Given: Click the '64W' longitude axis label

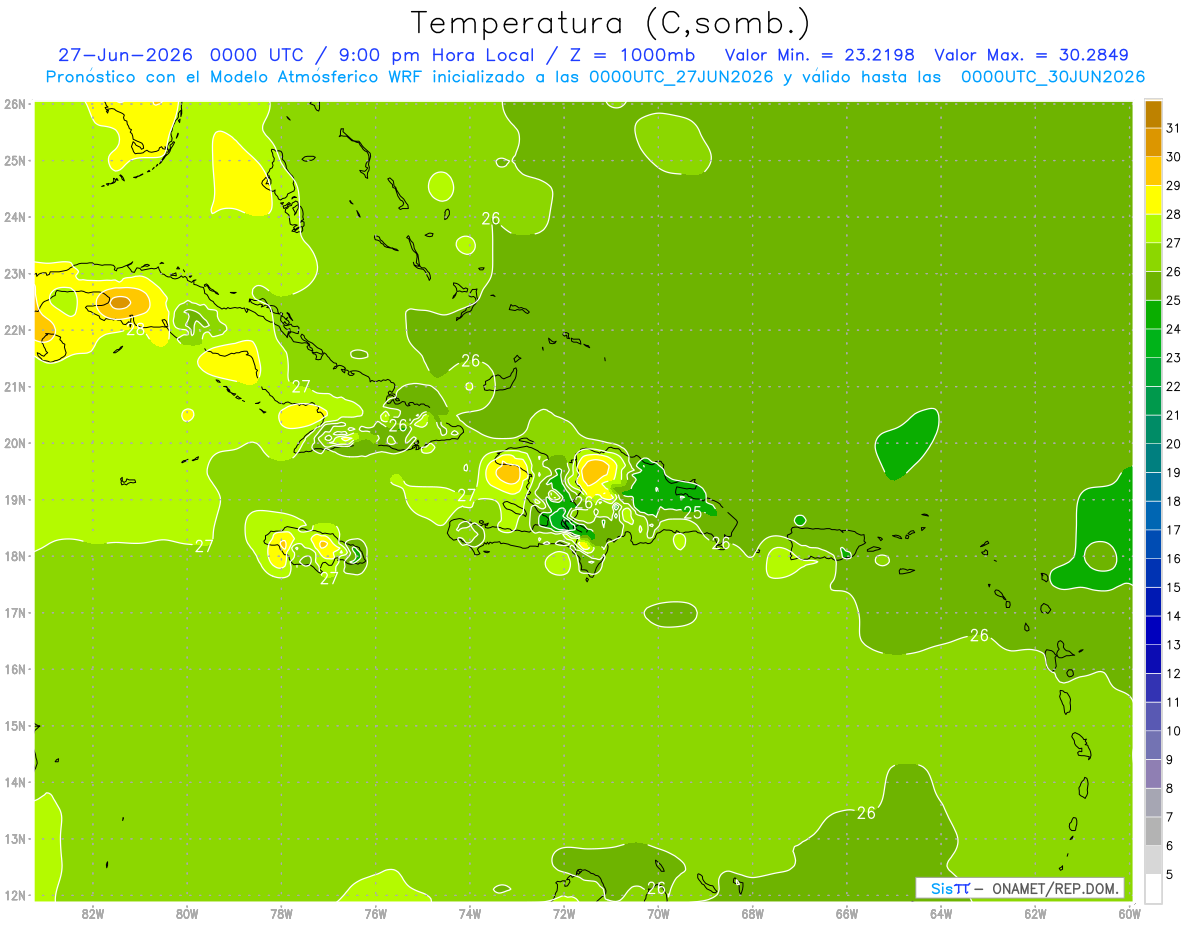Looking at the screenshot, I should click(x=941, y=912).
